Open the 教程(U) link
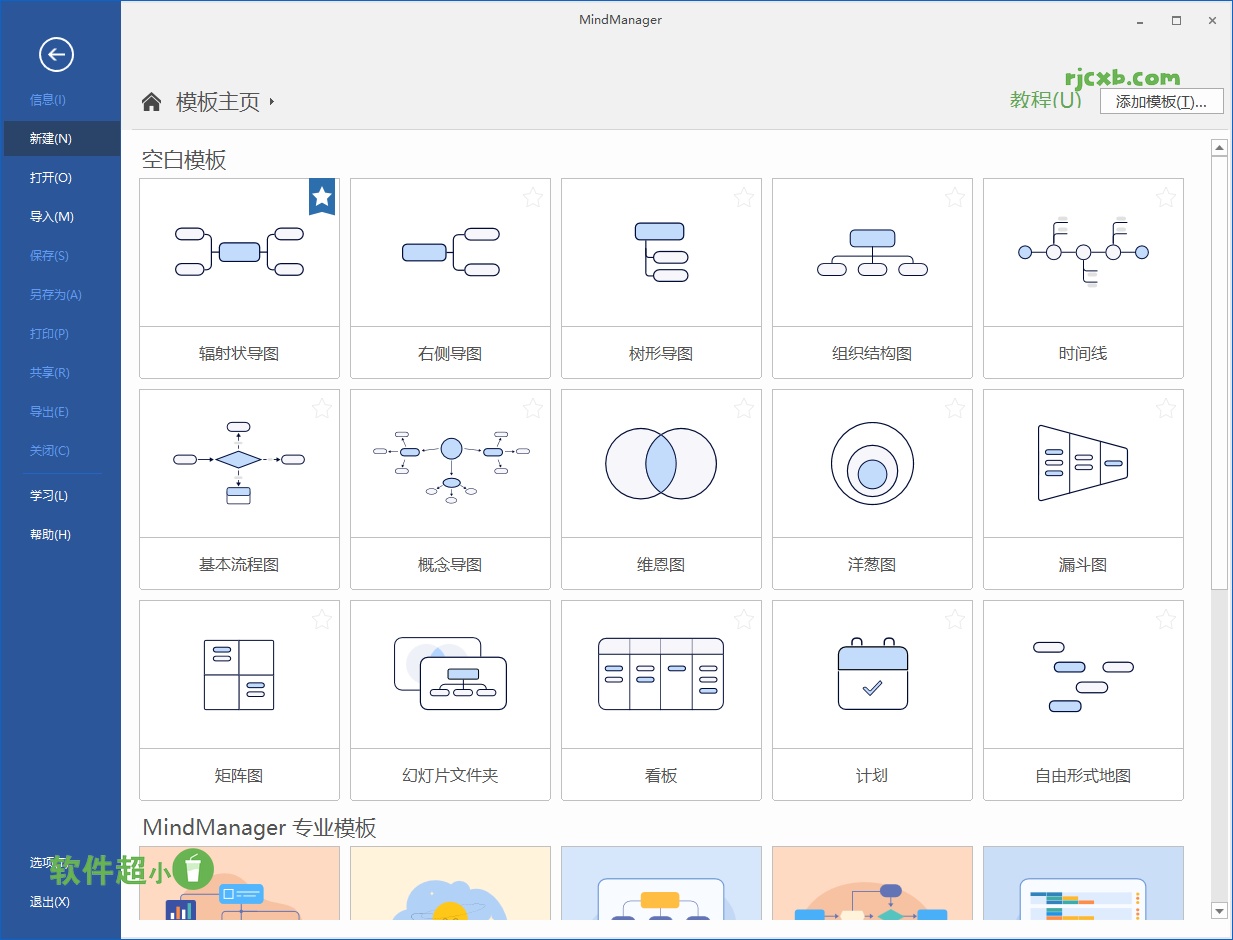 point(1045,100)
